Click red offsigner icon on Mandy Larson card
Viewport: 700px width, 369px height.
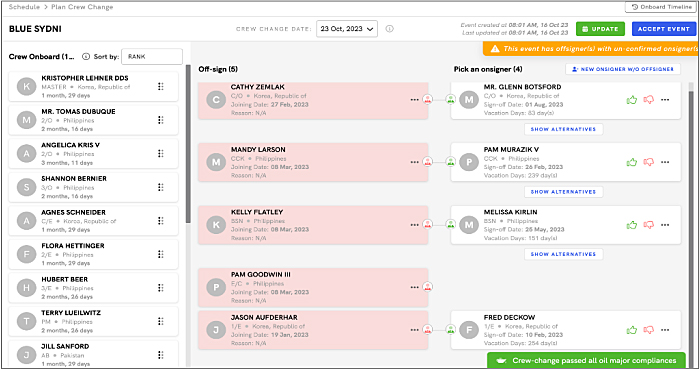coord(428,162)
